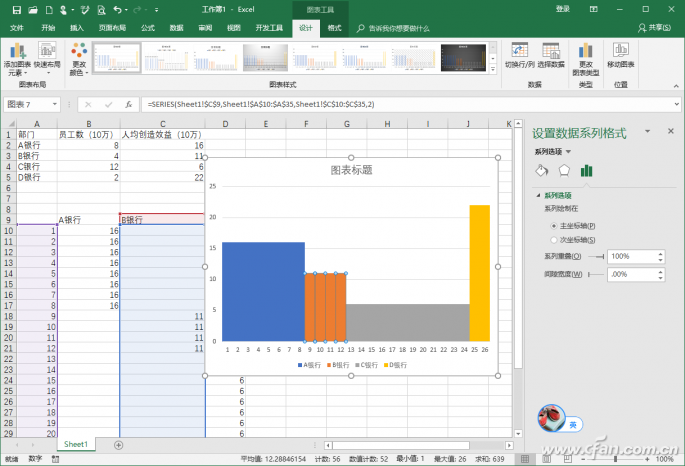
Task: Open Effects pentagon tab in format pane
Action: tap(564, 170)
